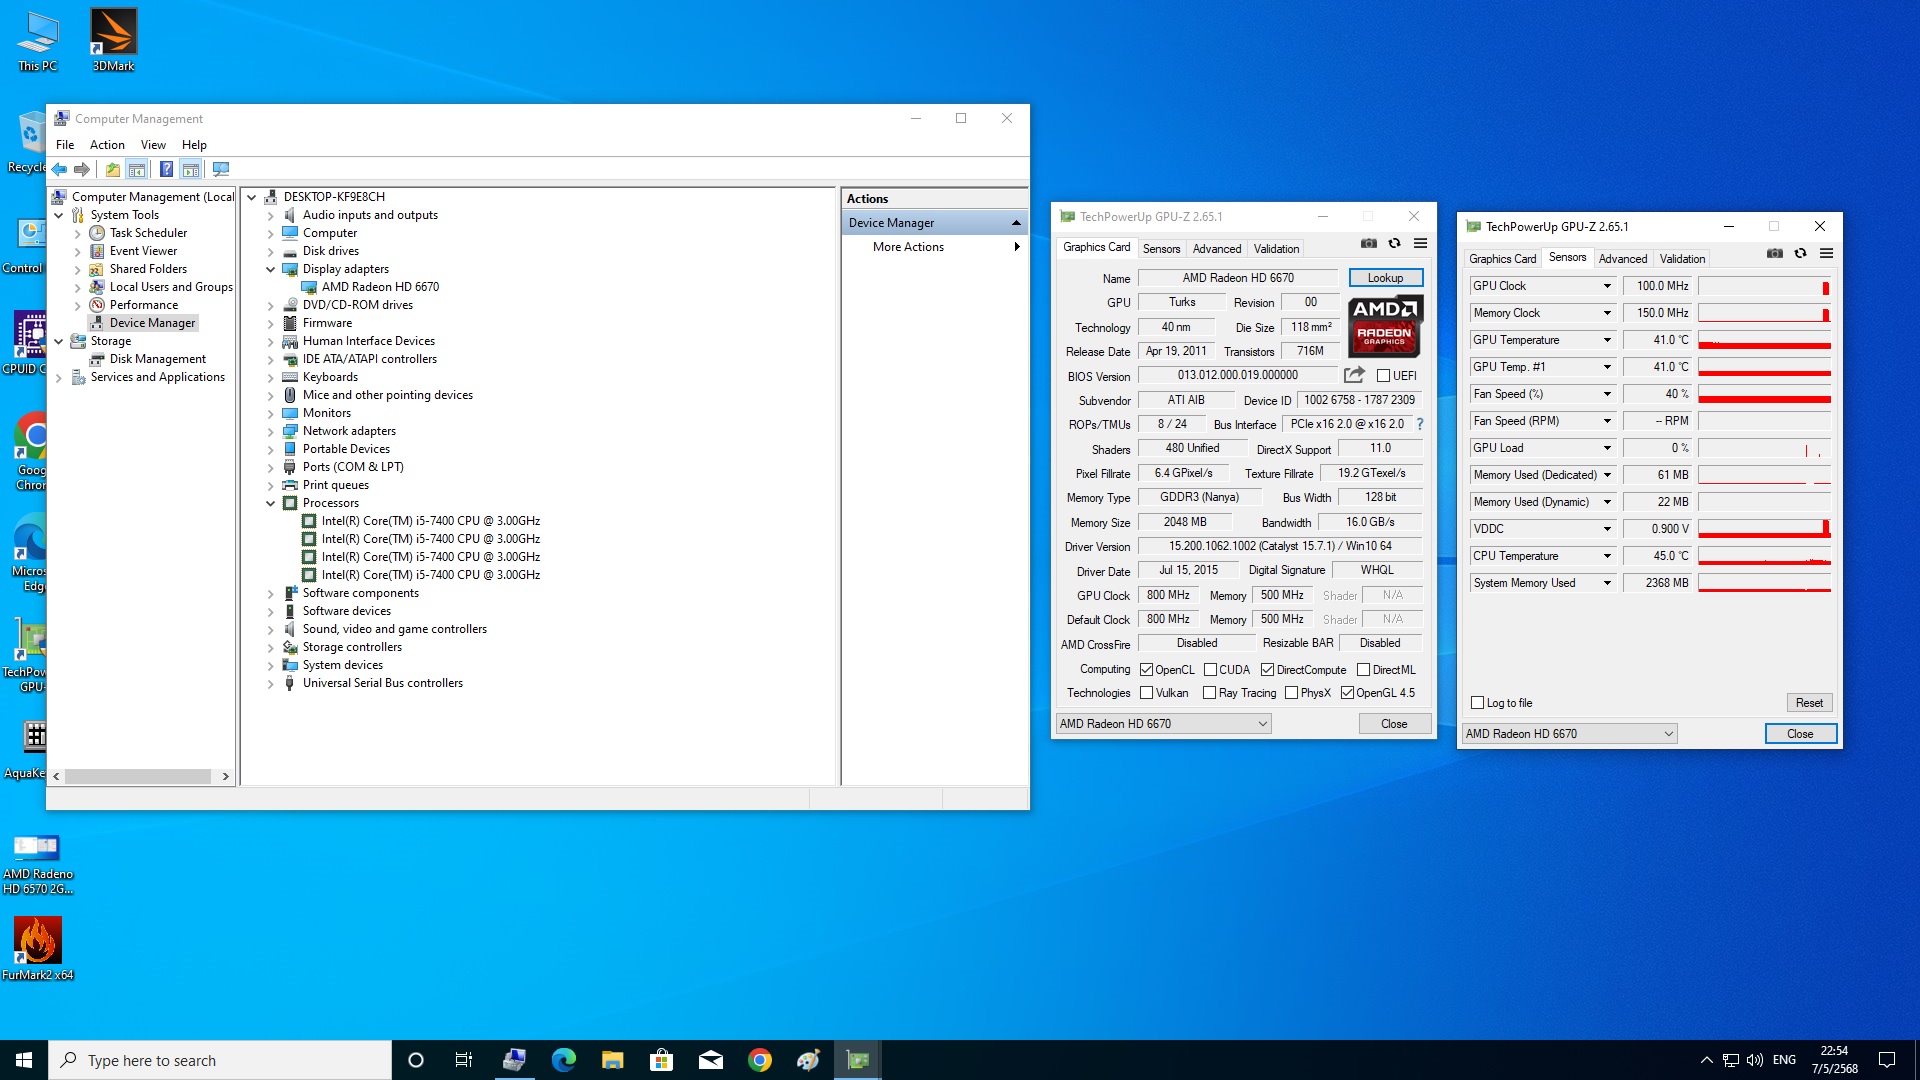Select Disk Management in the console tree

click(x=157, y=359)
